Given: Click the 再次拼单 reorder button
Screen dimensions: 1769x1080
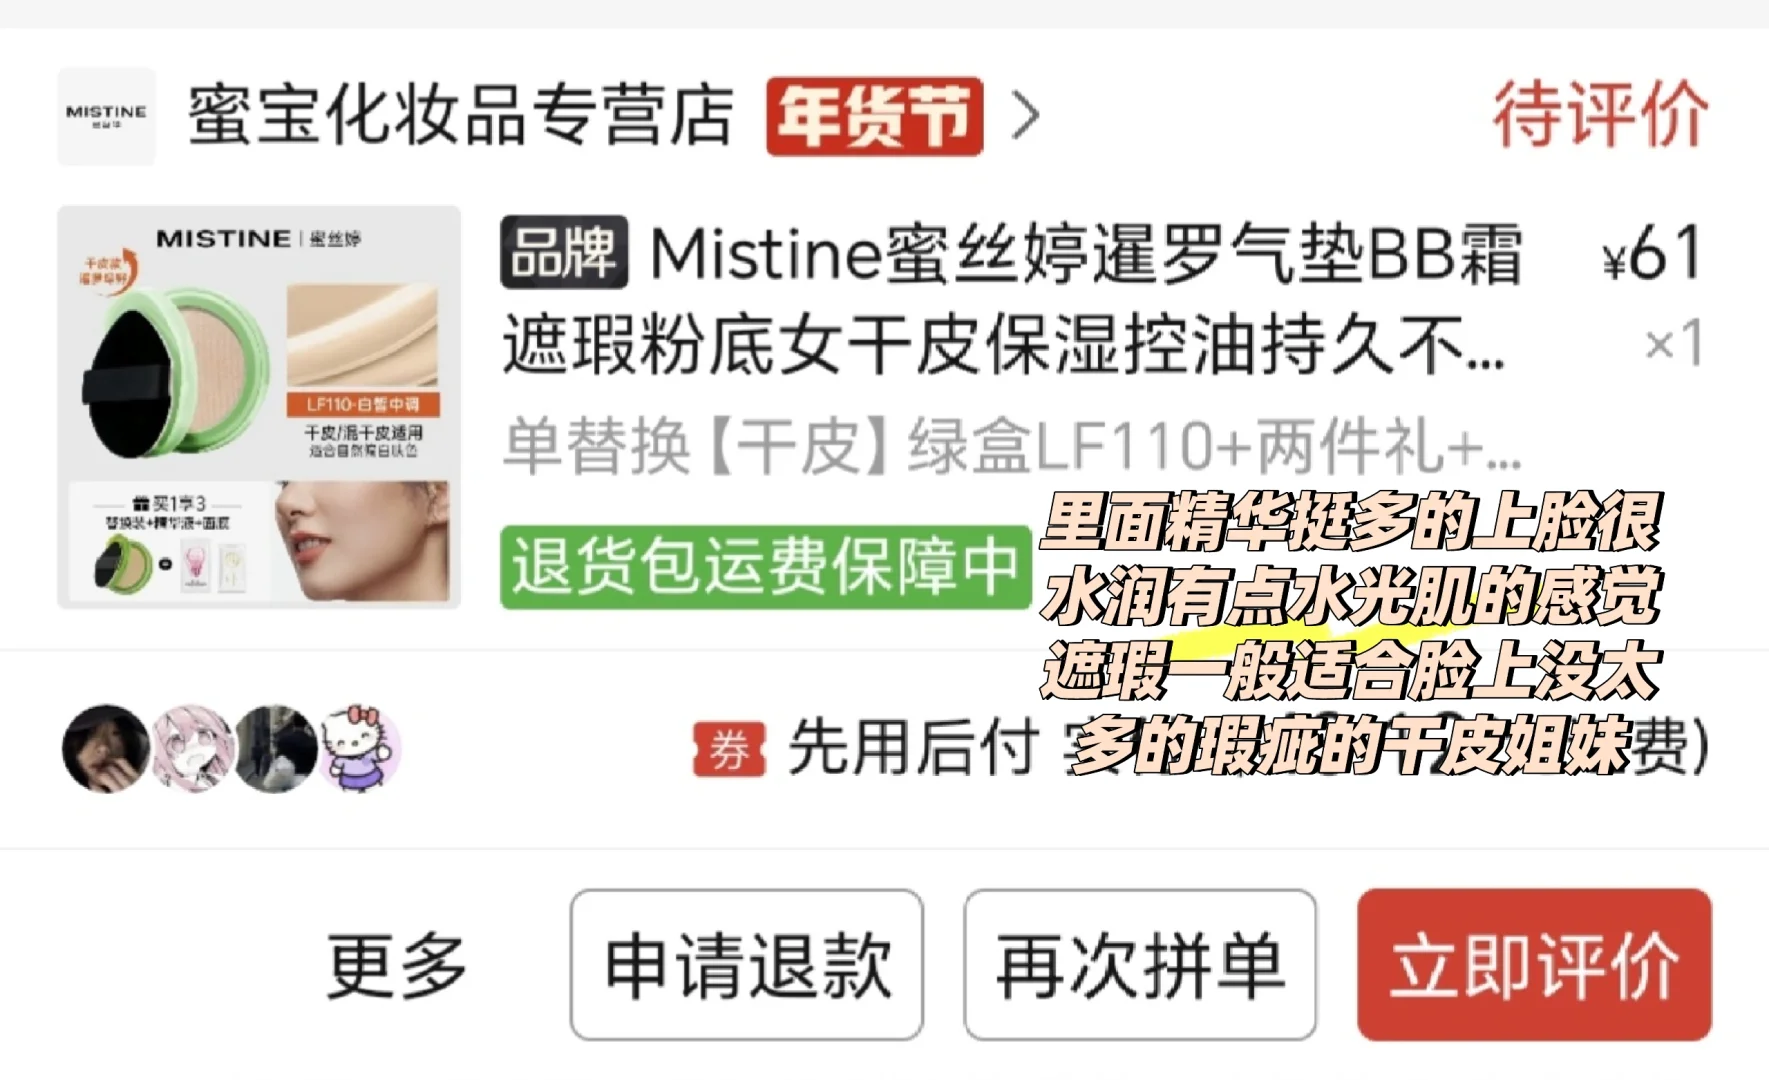Looking at the screenshot, I should pyautogui.click(x=1140, y=965).
